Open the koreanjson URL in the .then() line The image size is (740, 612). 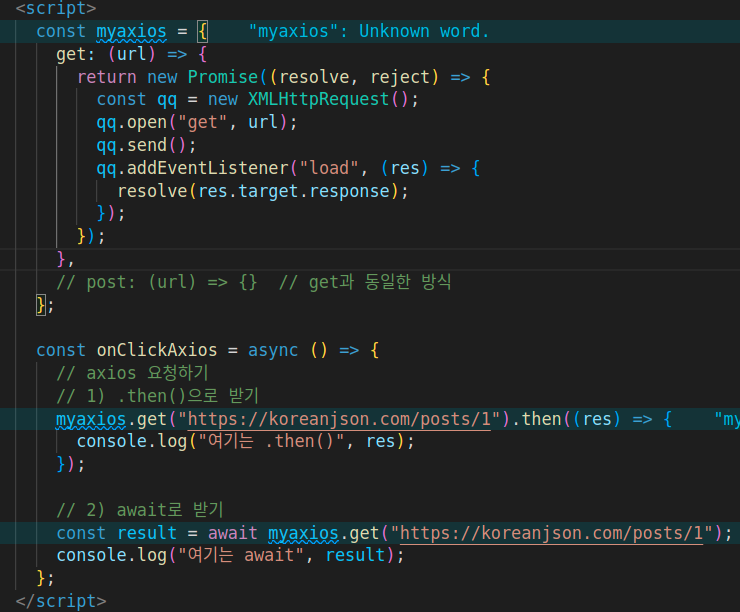tap(339, 419)
